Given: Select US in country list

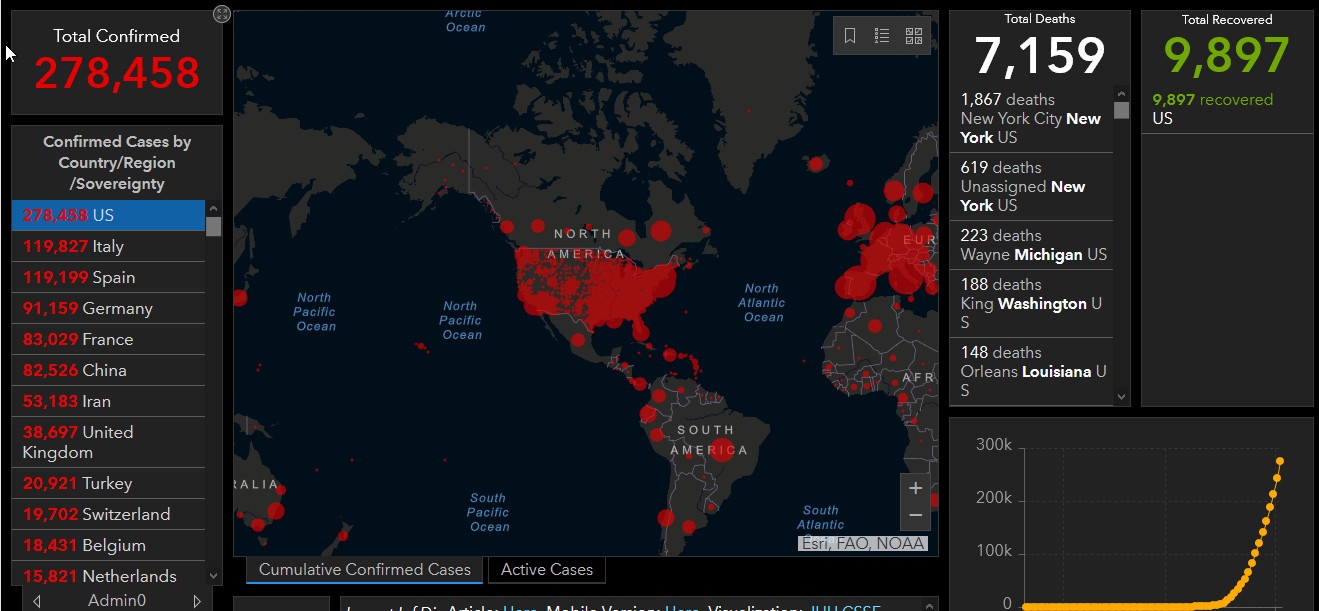Looking at the screenshot, I should (108, 215).
